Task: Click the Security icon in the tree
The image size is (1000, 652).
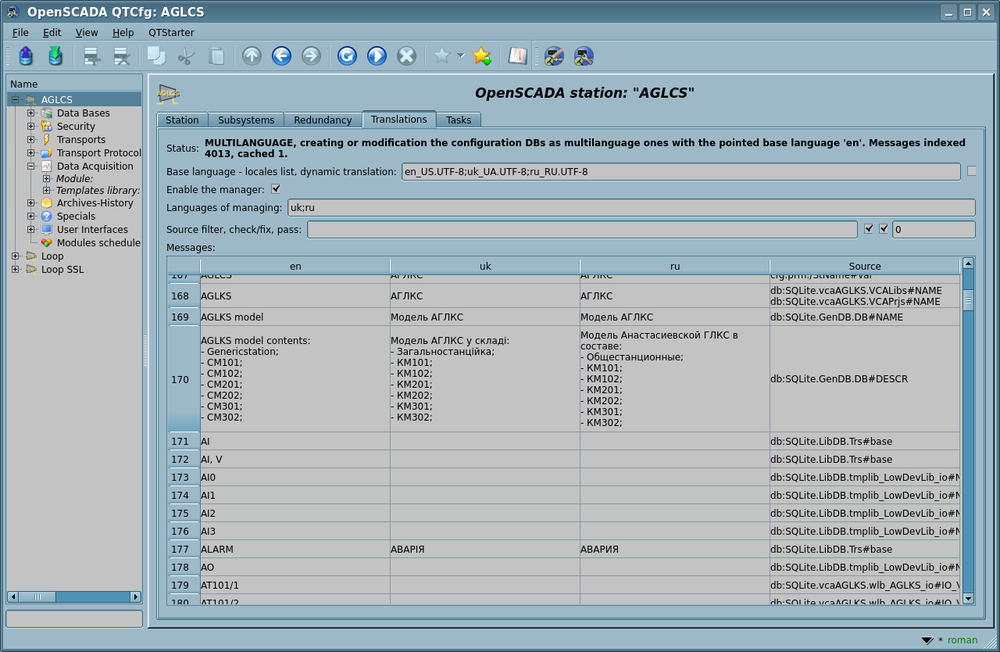Action: (46, 127)
